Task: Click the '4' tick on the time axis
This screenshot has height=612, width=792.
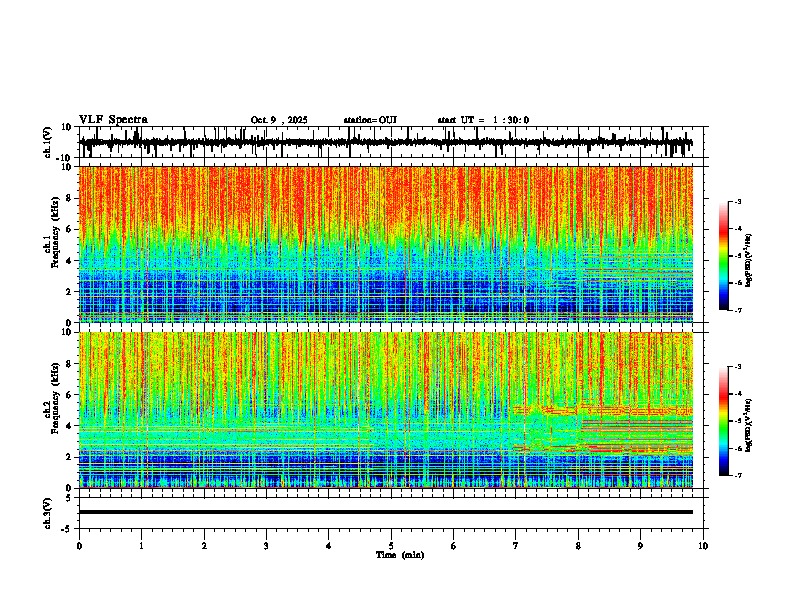Action: (x=329, y=546)
